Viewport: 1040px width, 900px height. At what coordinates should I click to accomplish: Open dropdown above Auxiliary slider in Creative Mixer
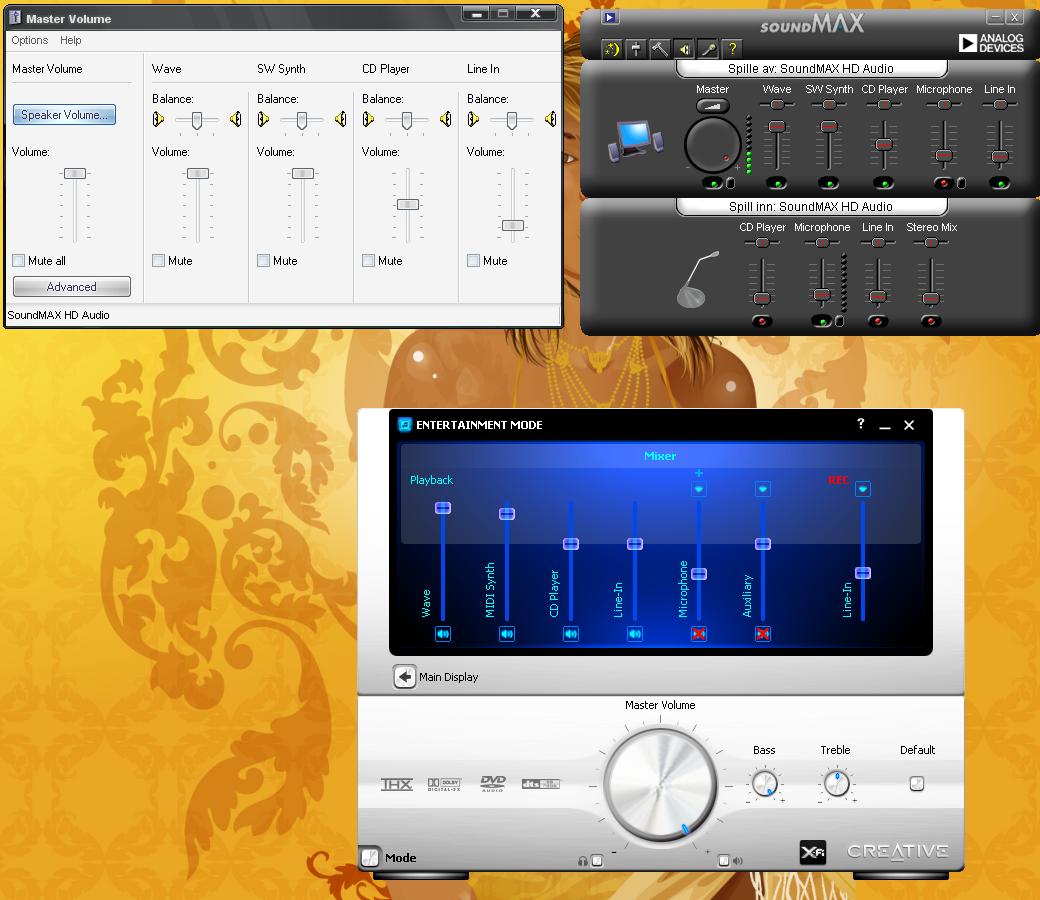[763, 489]
